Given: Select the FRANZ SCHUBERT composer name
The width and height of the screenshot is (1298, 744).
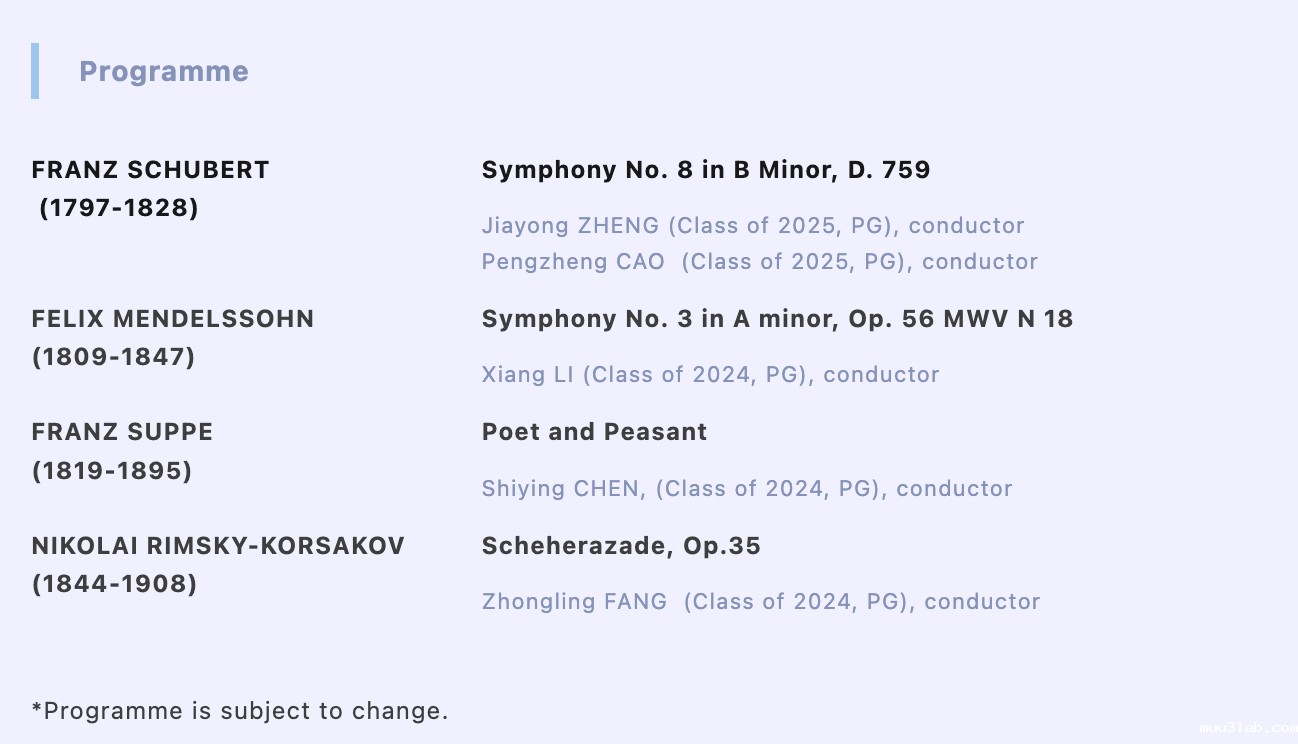Looking at the screenshot, I should click(150, 170).
